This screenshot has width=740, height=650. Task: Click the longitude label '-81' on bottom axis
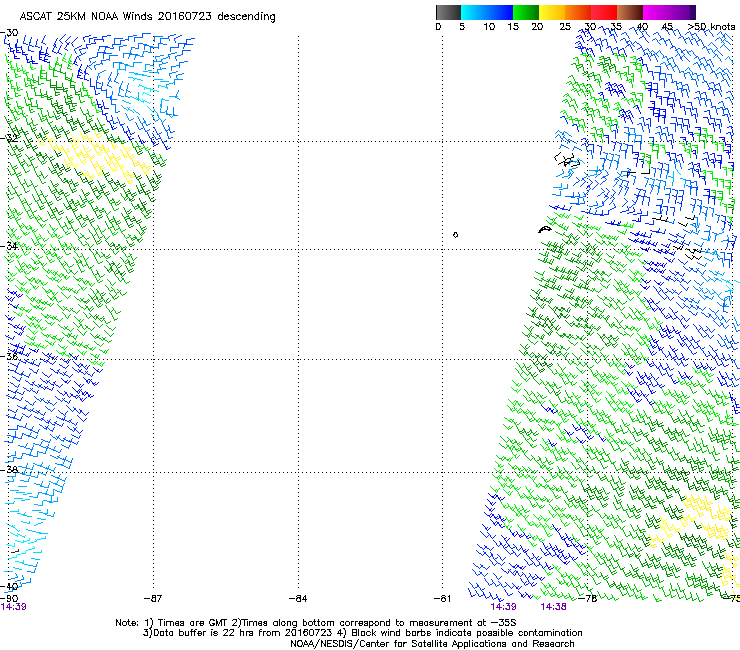(442, 599)
